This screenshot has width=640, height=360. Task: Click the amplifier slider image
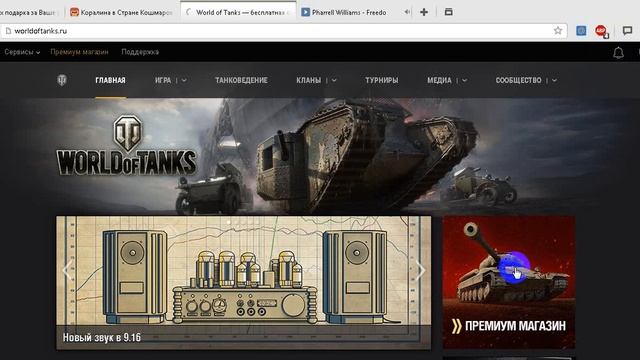[x=244, y=282]
